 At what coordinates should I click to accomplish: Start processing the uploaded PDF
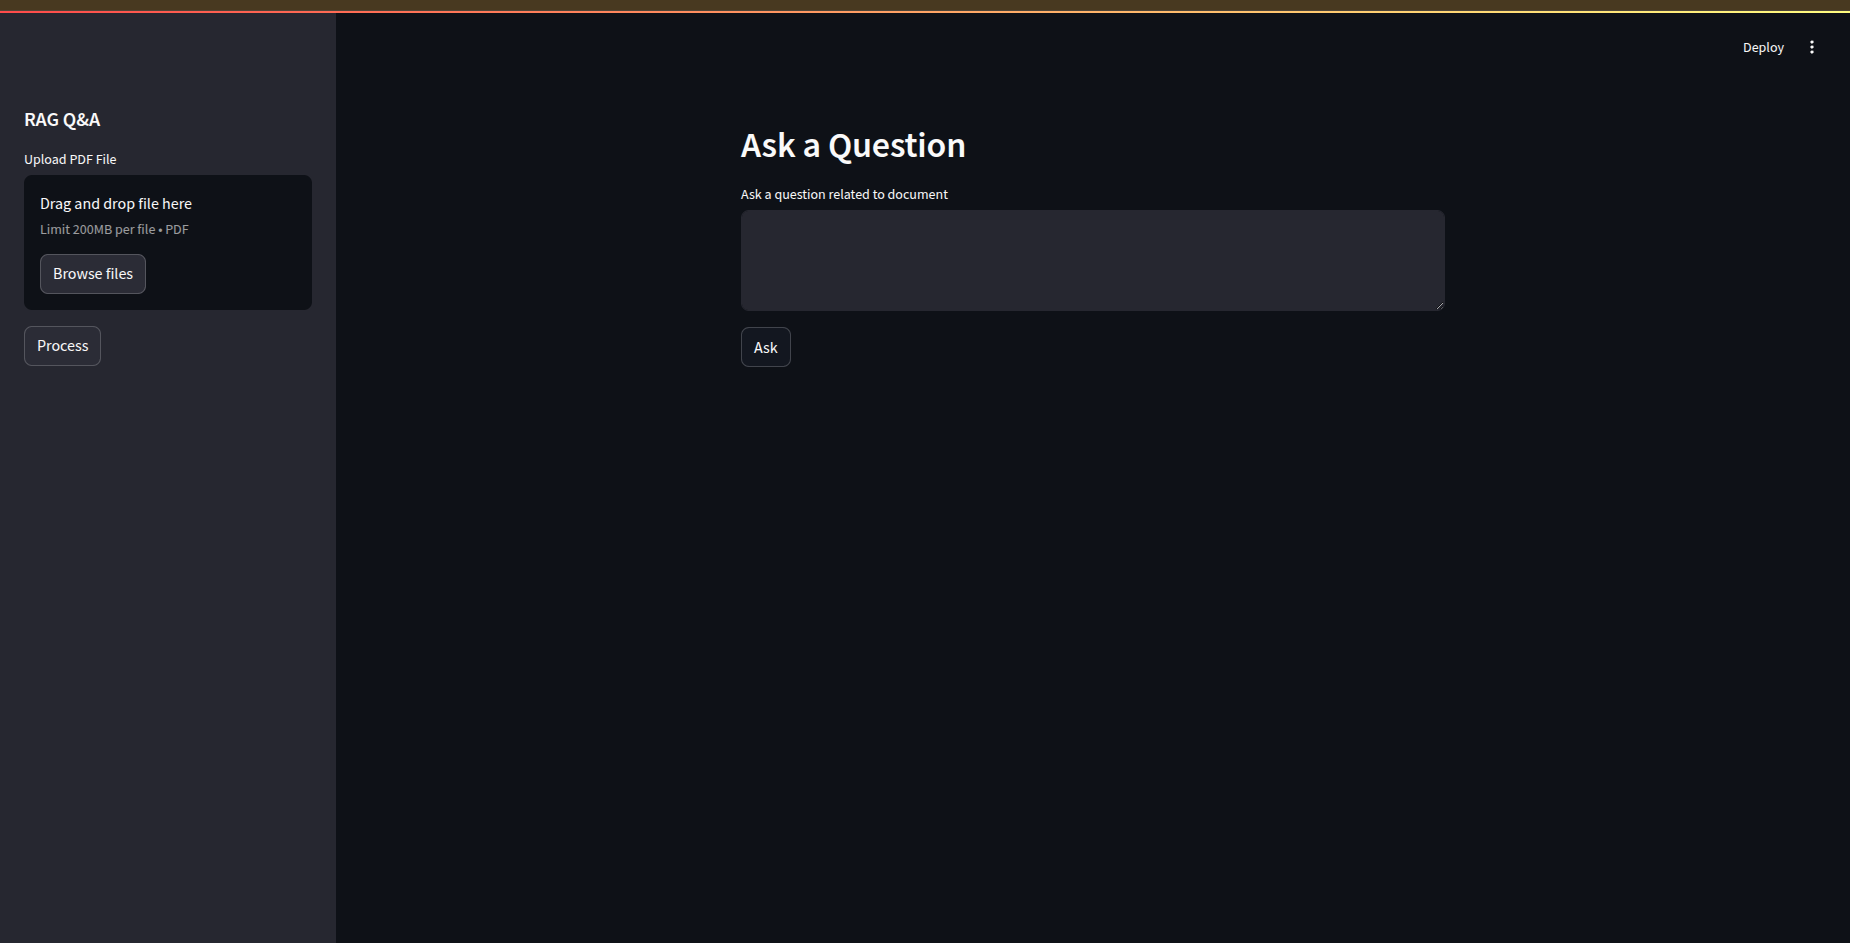coord(61,345)
